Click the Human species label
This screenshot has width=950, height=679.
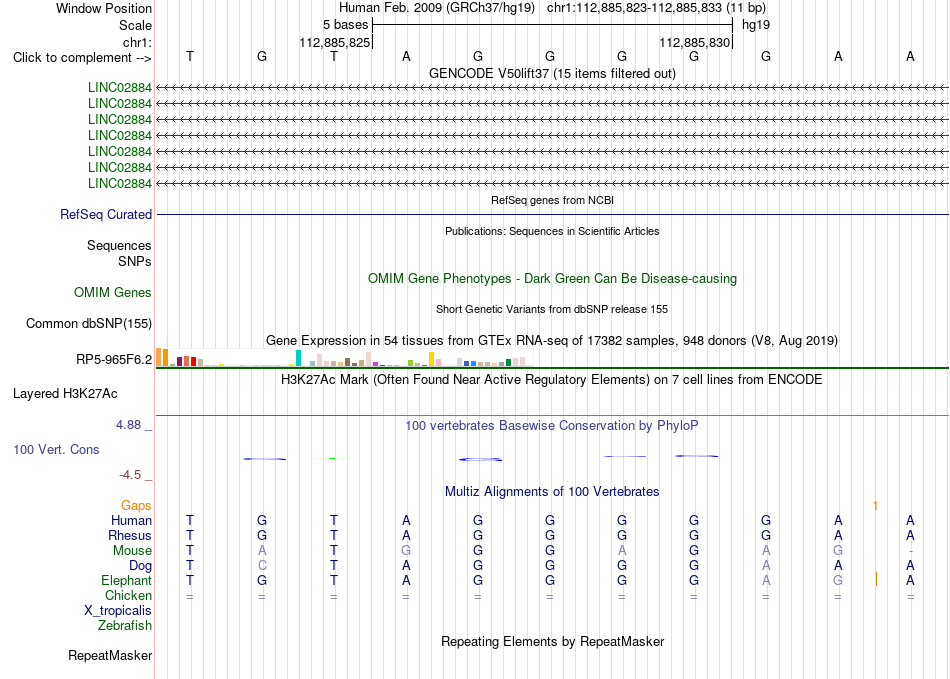point(131,520)
